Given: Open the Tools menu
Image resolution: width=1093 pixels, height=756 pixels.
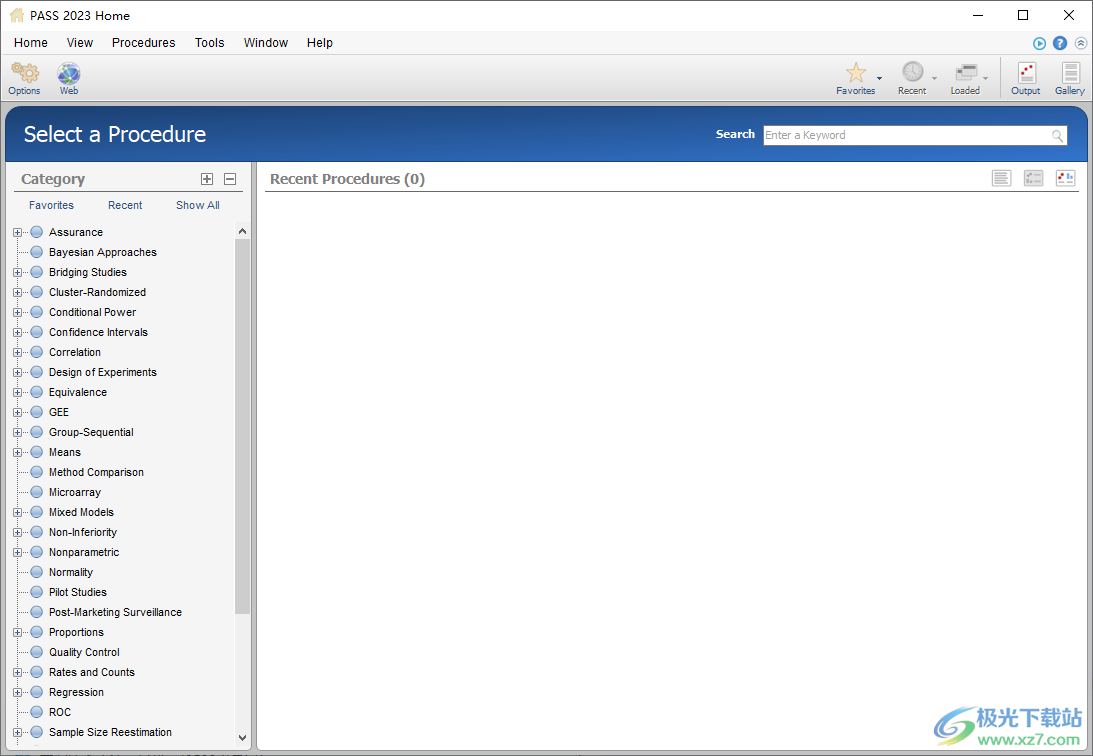Looking at the screenshot, I should click(x=209, y=43).
